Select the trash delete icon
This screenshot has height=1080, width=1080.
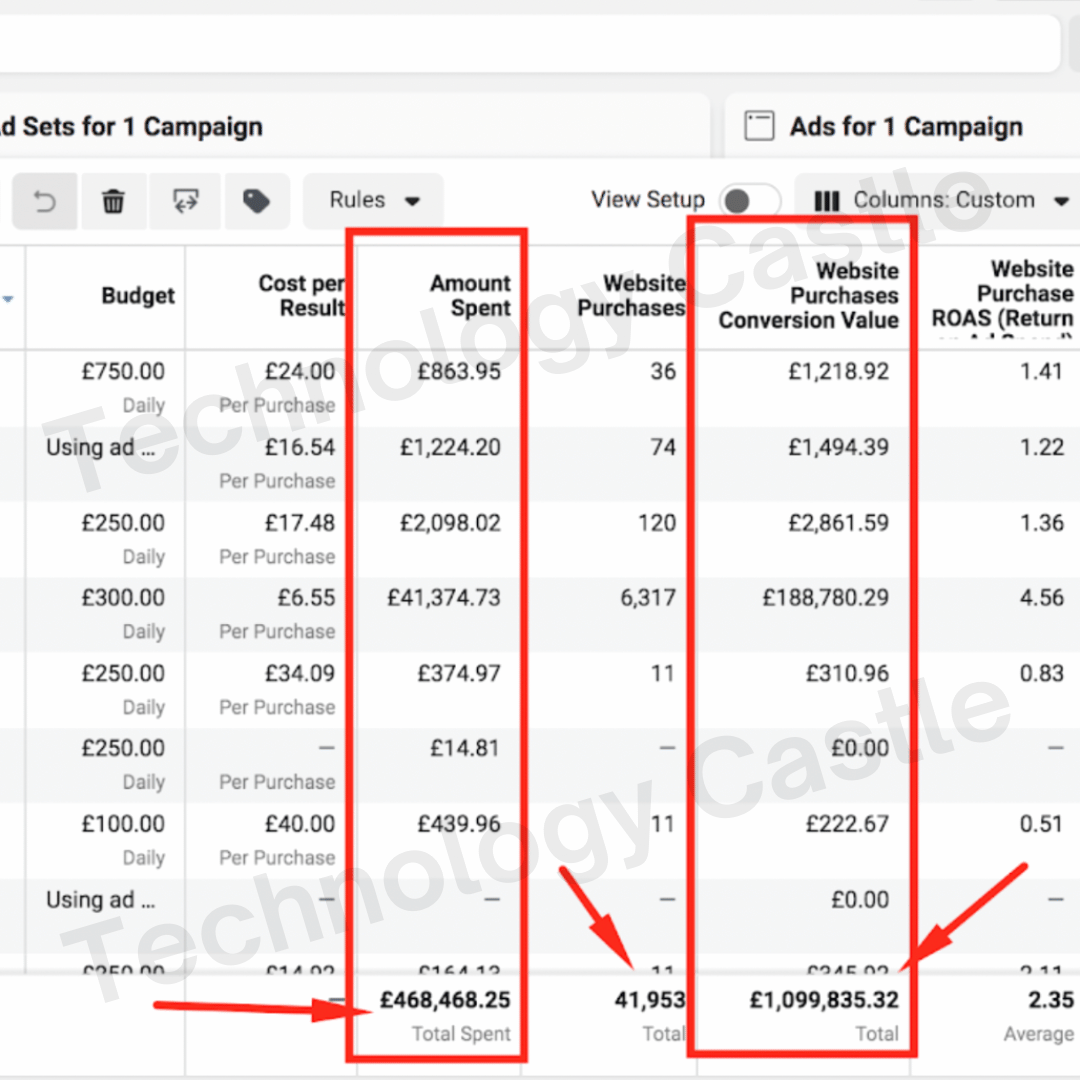point(113,200)
